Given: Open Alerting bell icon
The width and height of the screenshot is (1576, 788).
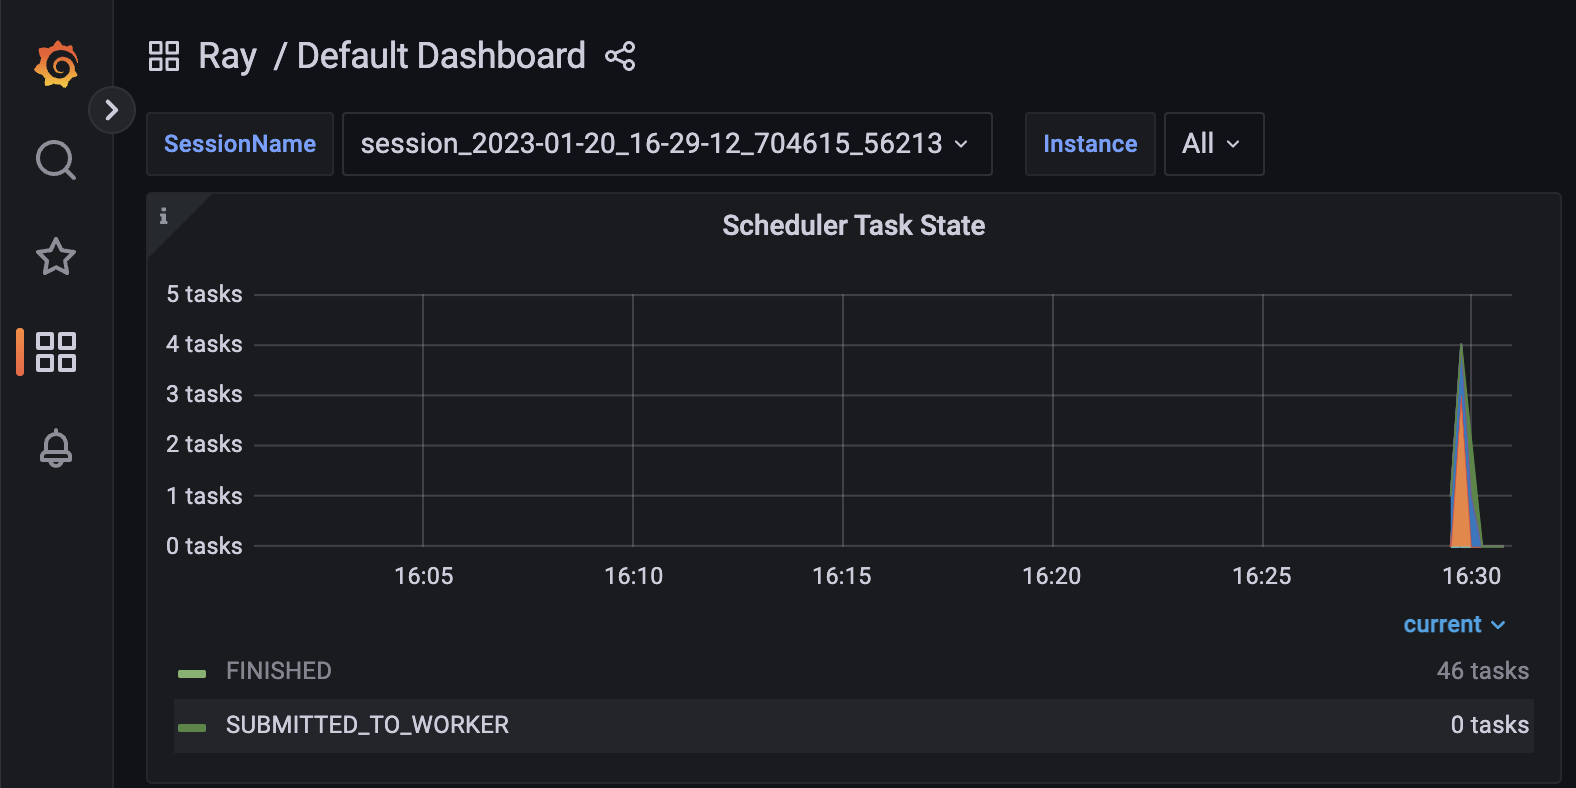Looking at the screenshot, I should point(56,448).
